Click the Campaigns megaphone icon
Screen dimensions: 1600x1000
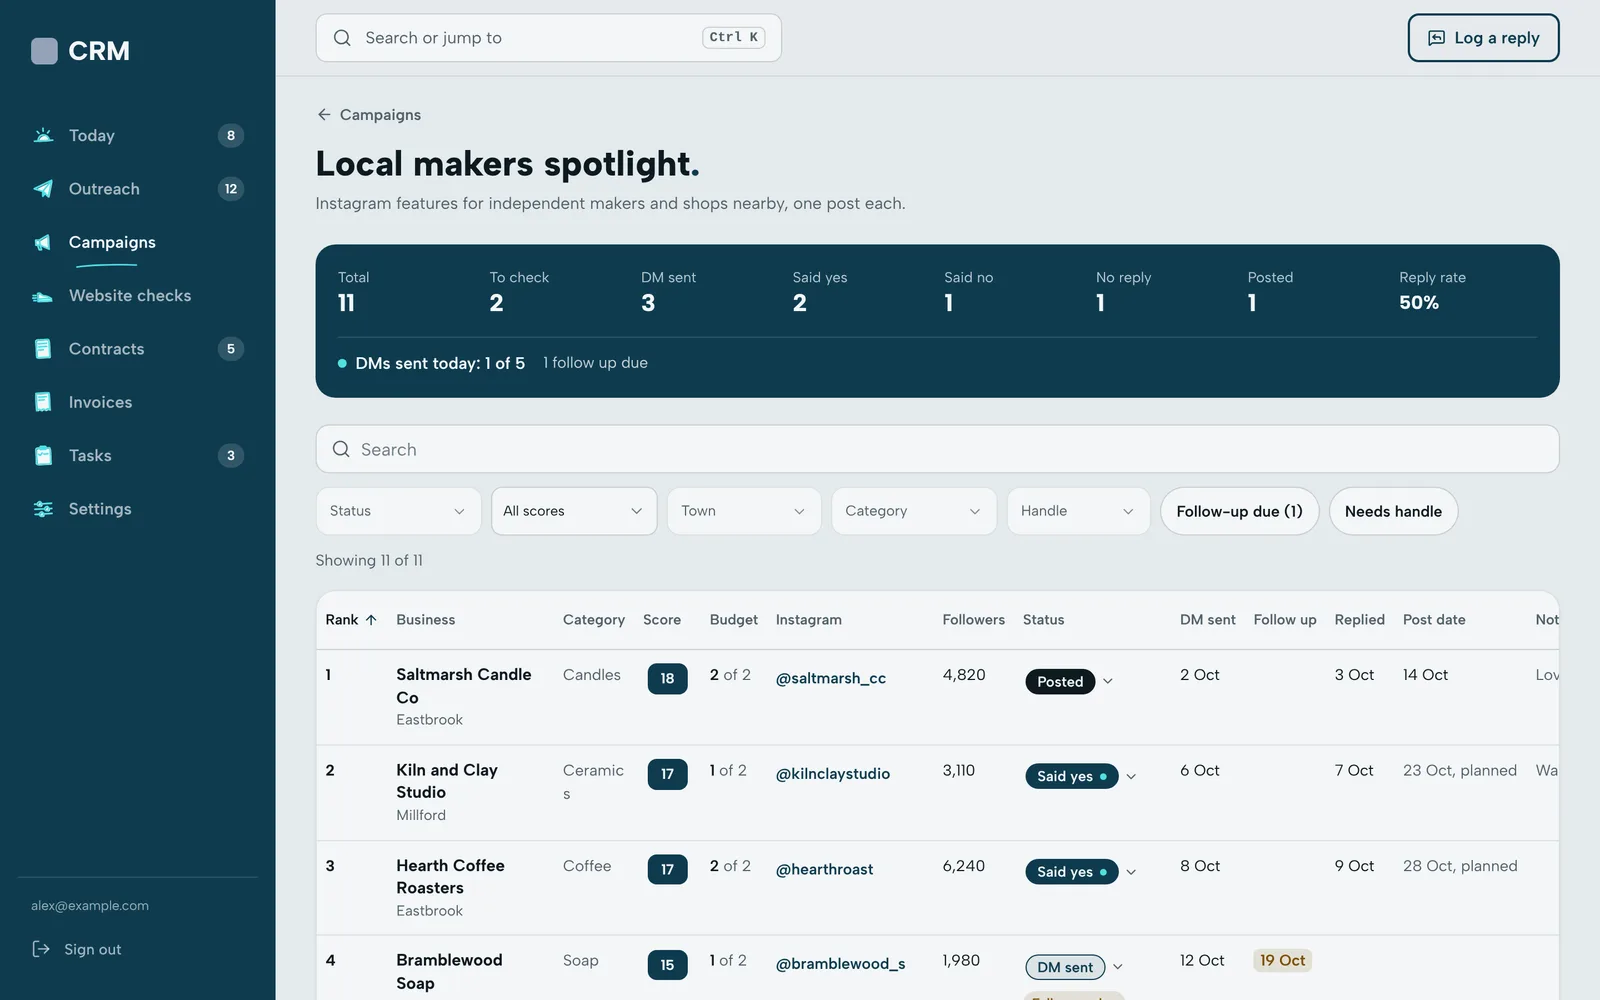point(43,242)
